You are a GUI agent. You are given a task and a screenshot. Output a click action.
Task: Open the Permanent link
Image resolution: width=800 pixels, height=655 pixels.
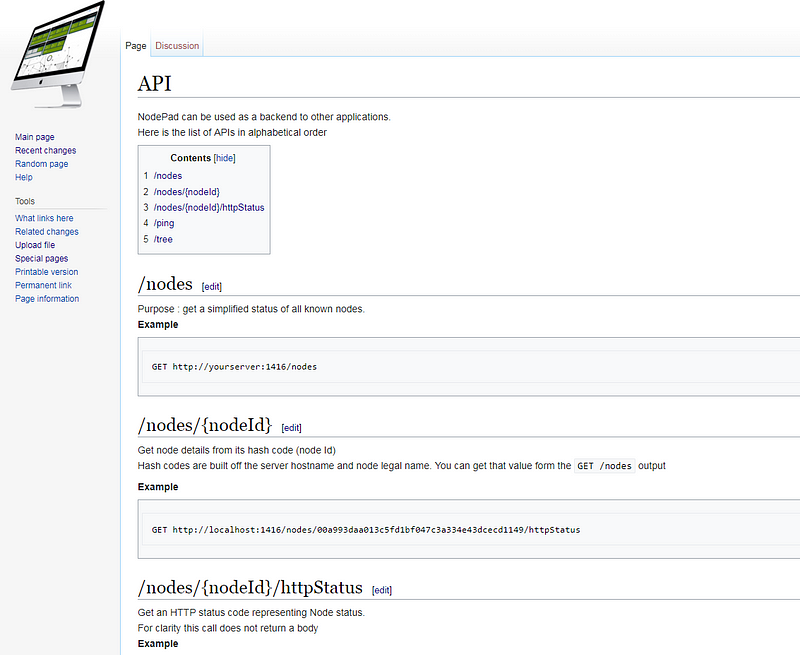click(x=43, y=285)
